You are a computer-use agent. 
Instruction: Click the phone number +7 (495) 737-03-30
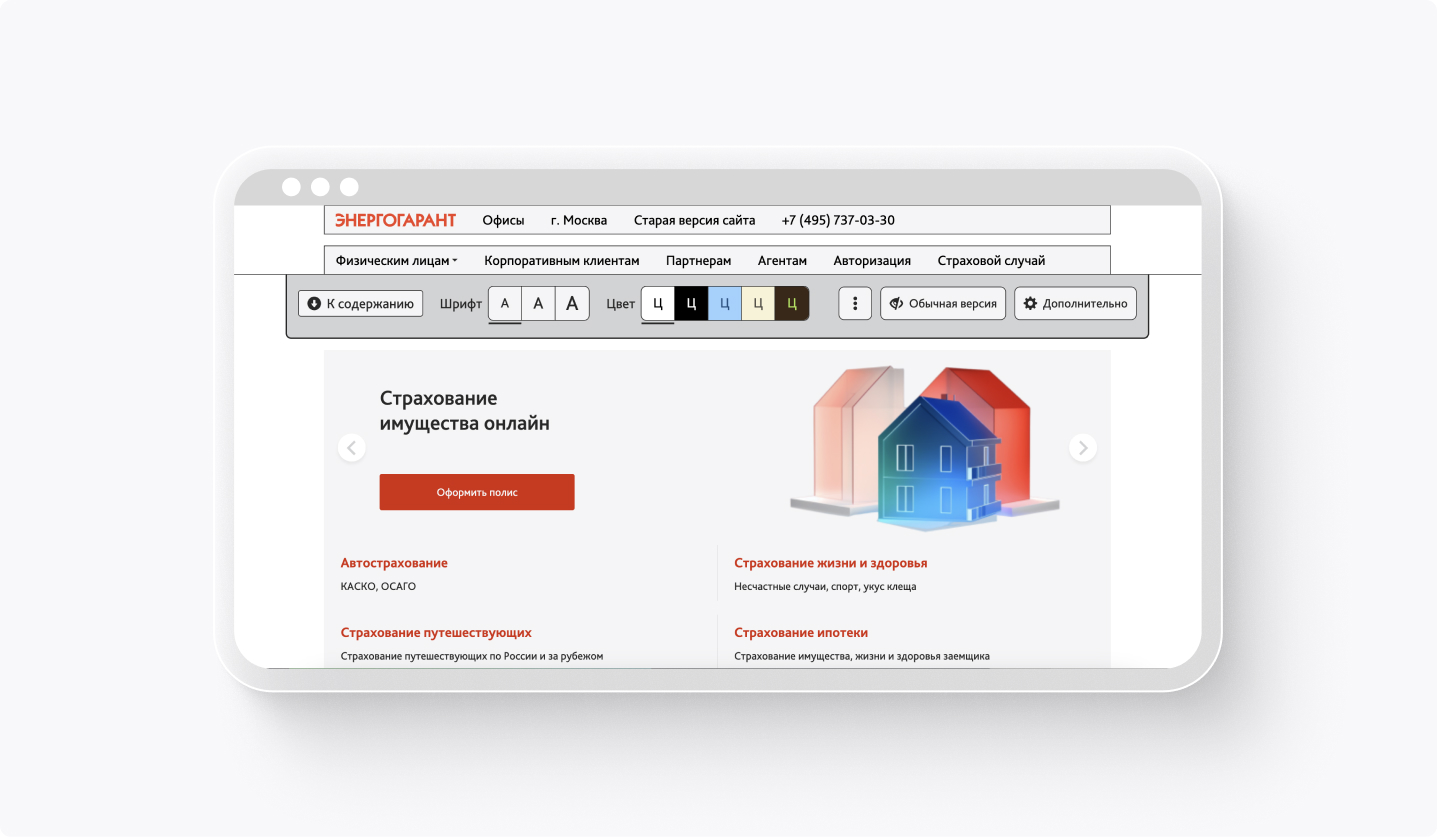(838, 220)
